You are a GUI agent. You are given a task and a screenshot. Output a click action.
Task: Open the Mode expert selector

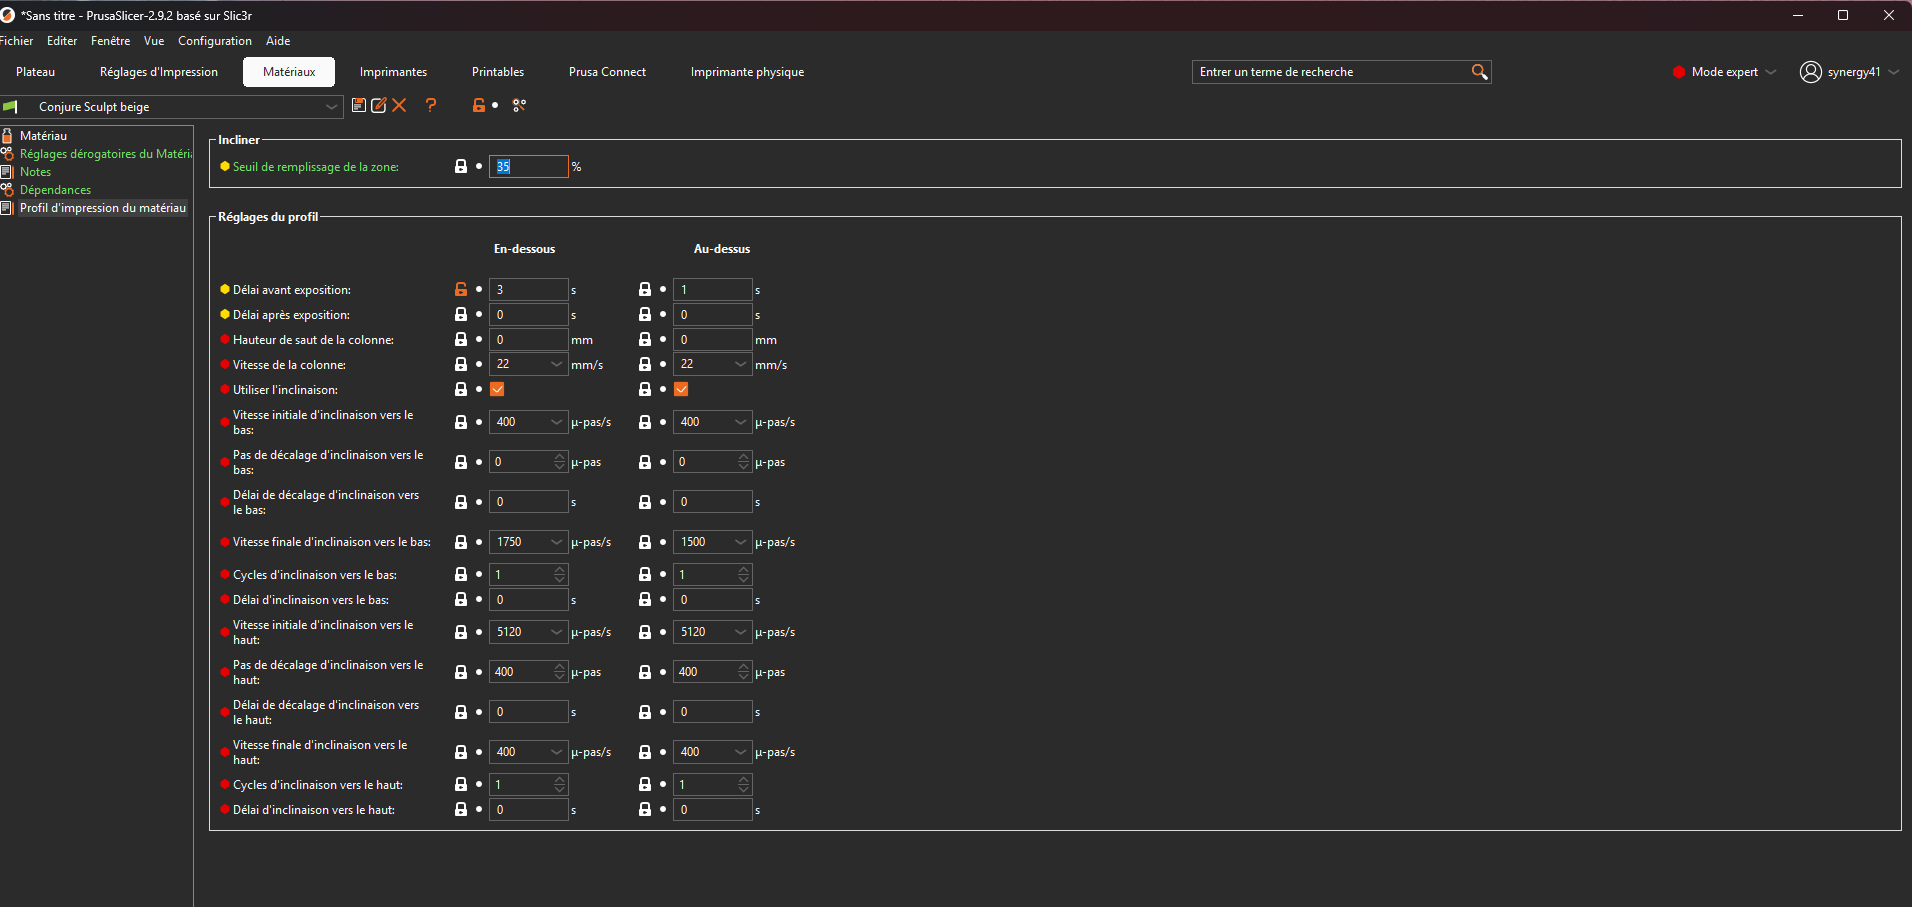(x=1725, y=72)
